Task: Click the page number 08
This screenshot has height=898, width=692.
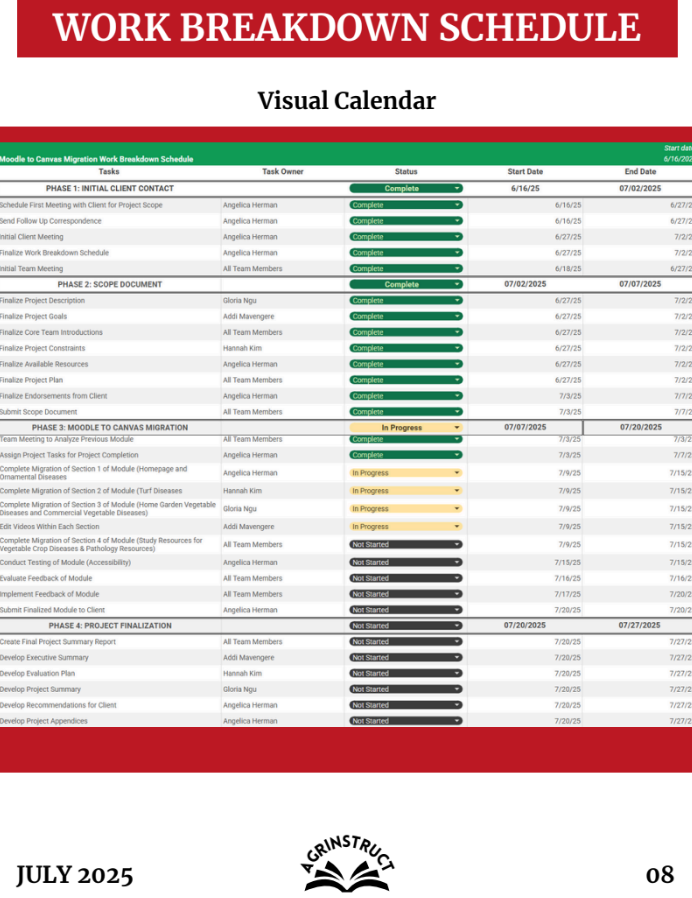Action: 660,875
